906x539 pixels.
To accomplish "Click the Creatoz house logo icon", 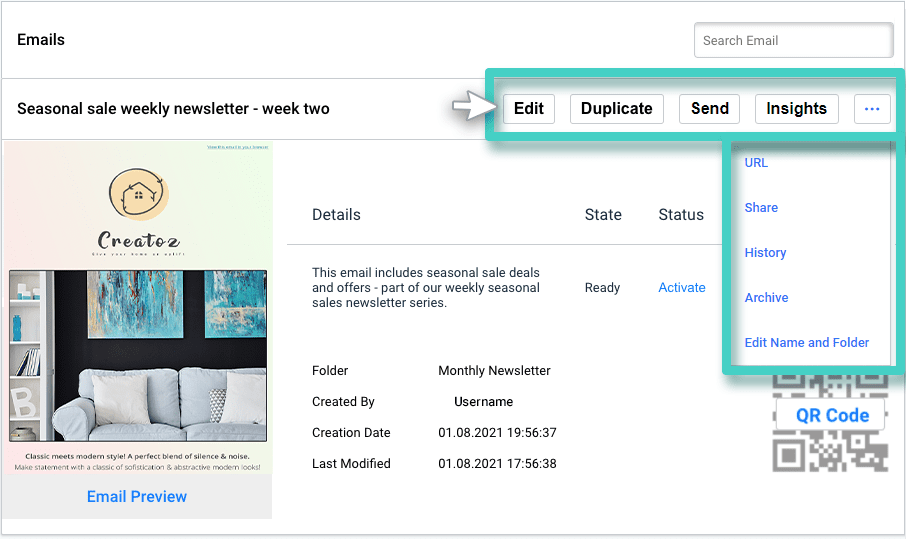I will tap(138, 193).
